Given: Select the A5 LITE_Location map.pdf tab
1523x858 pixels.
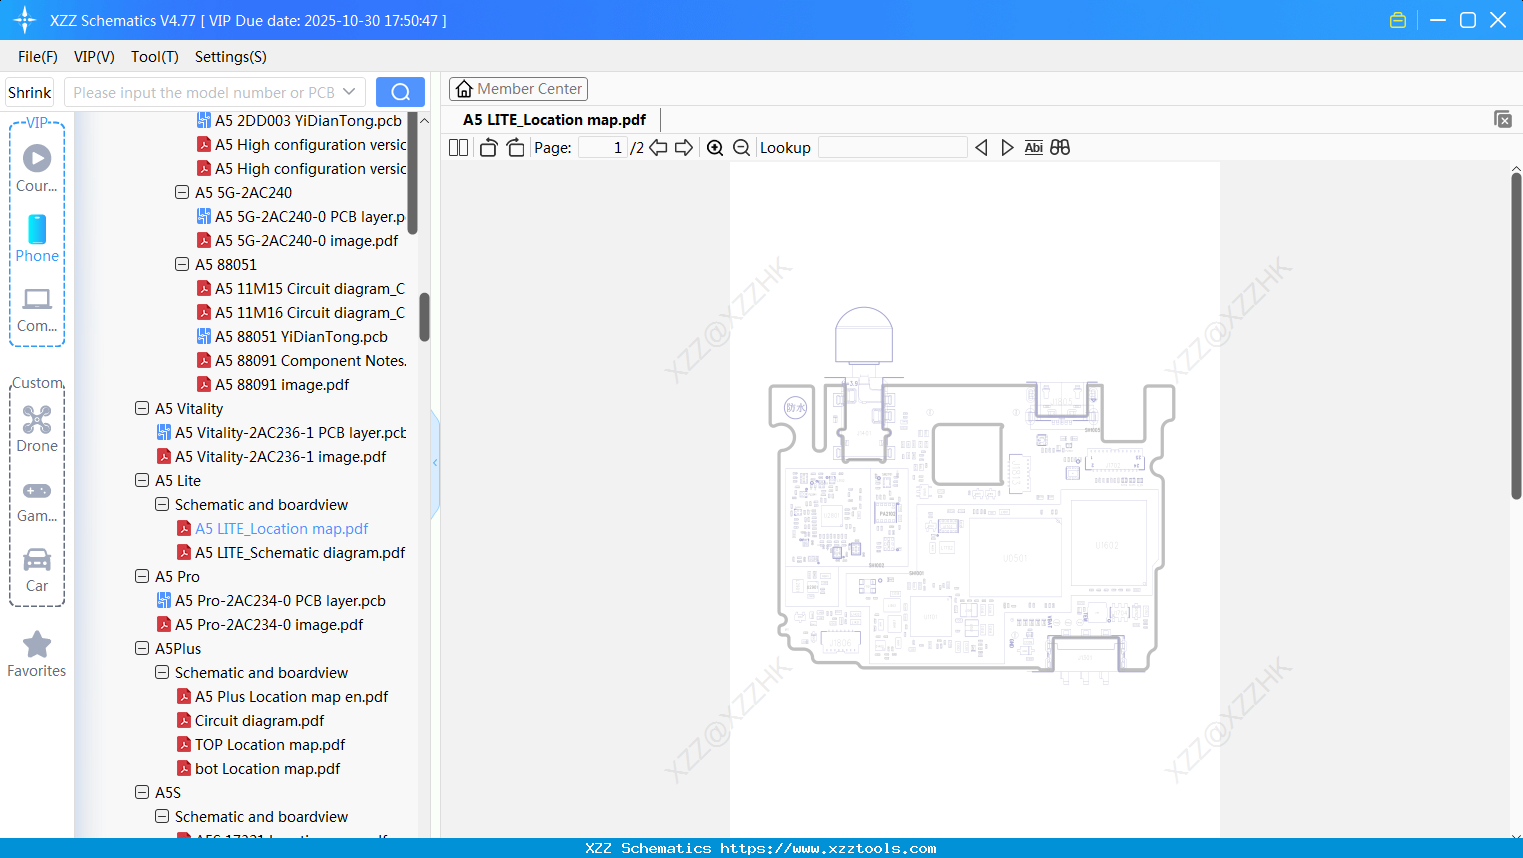Looking at the screenshot, I should point(554,120).
